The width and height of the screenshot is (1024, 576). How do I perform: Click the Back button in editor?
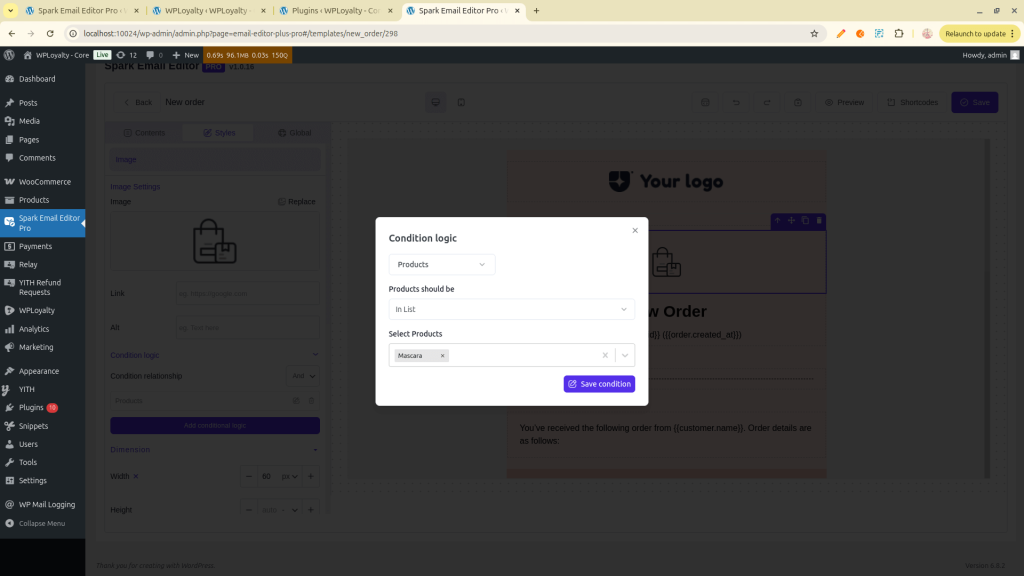pos(138,103)
